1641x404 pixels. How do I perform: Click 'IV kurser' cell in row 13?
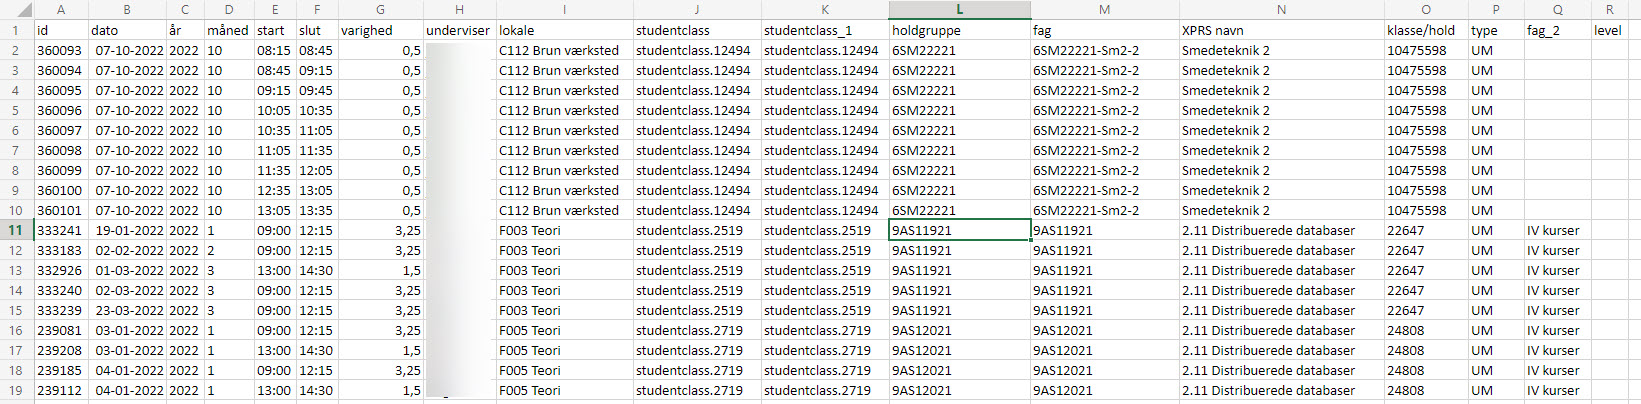click(x=1556, y=270)
